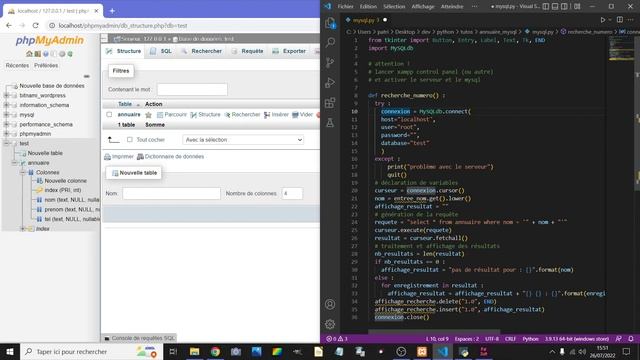
Task: Open the Affichage menu in VS Code
Action: (x=423, y=7)
